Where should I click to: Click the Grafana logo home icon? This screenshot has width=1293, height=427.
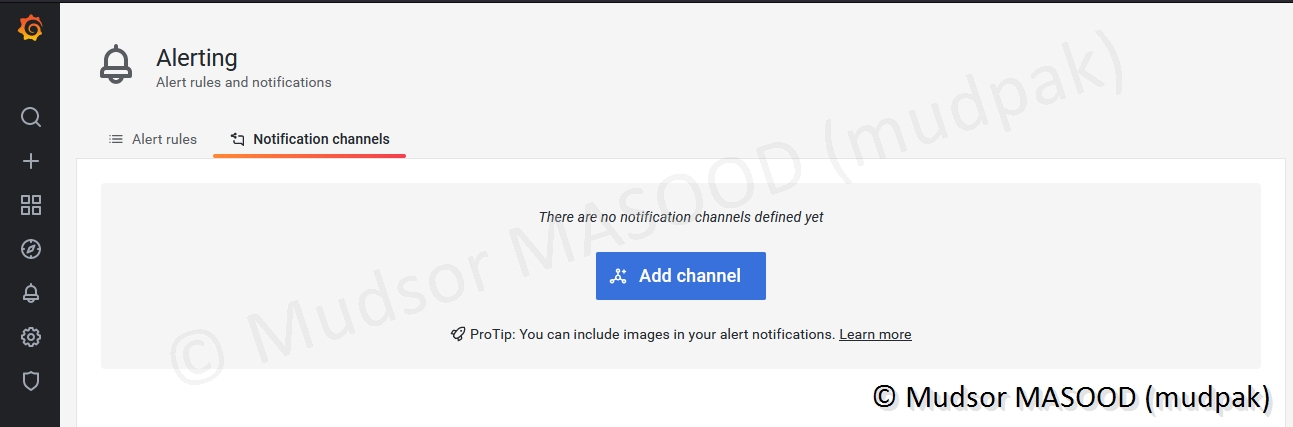click(x=30, y=30)
